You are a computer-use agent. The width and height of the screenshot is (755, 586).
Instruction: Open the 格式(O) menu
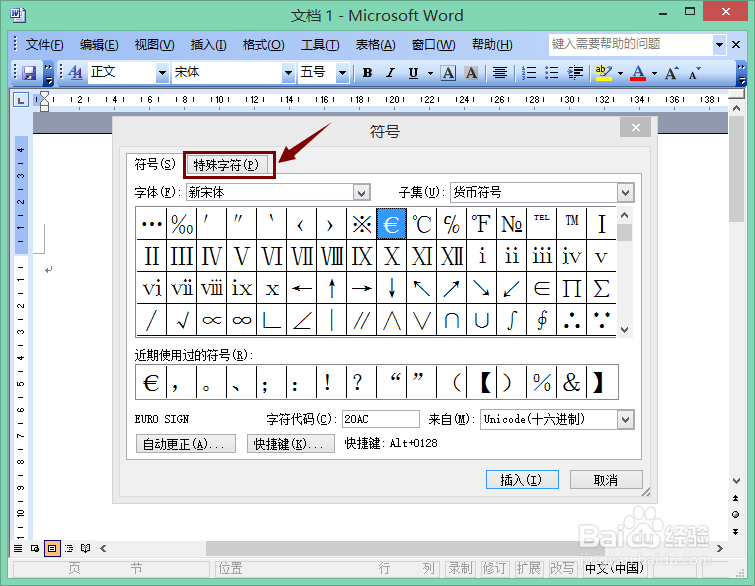click(263, 45)
